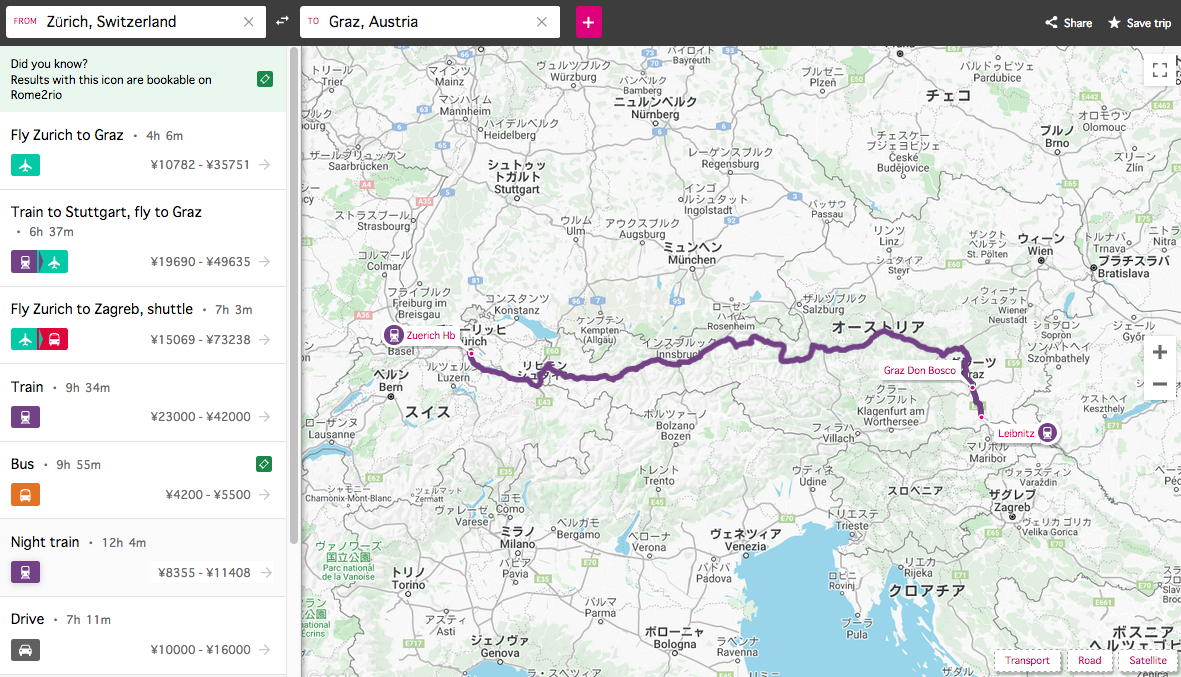Edit the To field Graz, Austria

(429, 22)
